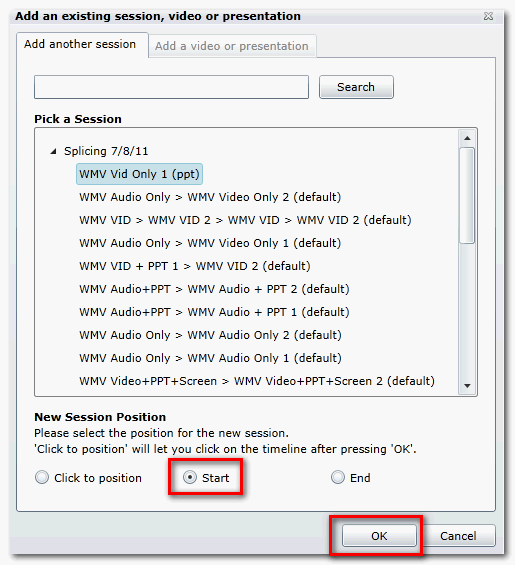
Task: Click the session search text field
Action: pyautogui.click(x=172, y=87)
